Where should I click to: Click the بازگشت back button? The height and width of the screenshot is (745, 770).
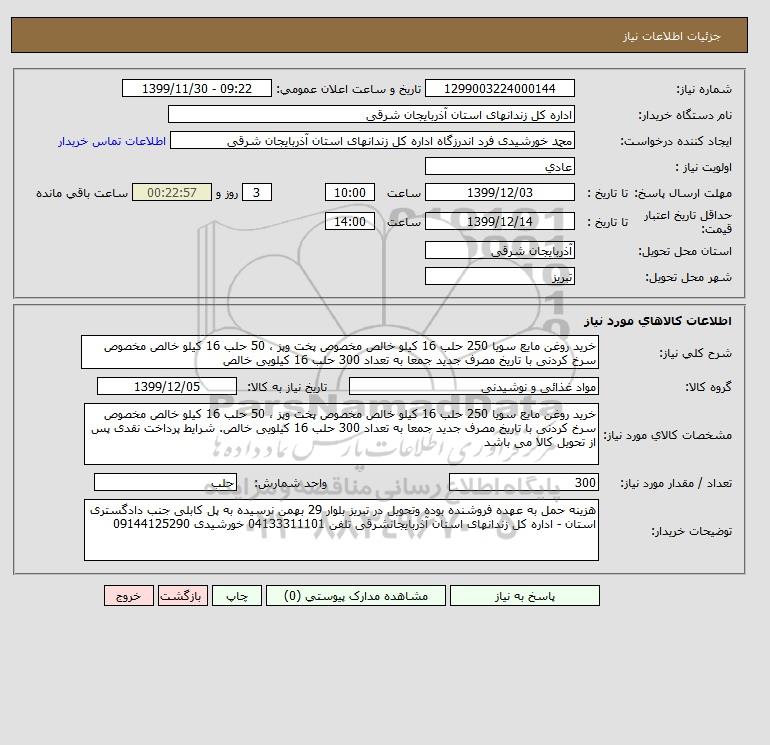(183, 595)
